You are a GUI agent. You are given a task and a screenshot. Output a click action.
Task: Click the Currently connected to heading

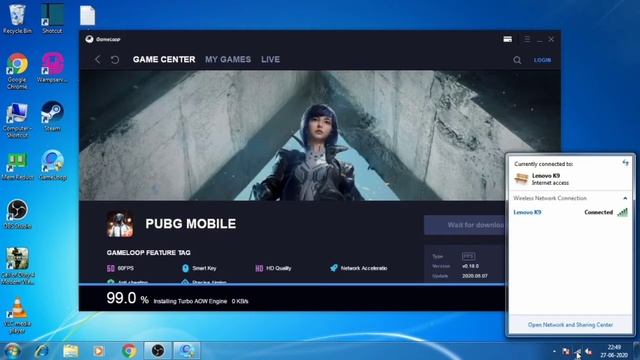(543, 164)
